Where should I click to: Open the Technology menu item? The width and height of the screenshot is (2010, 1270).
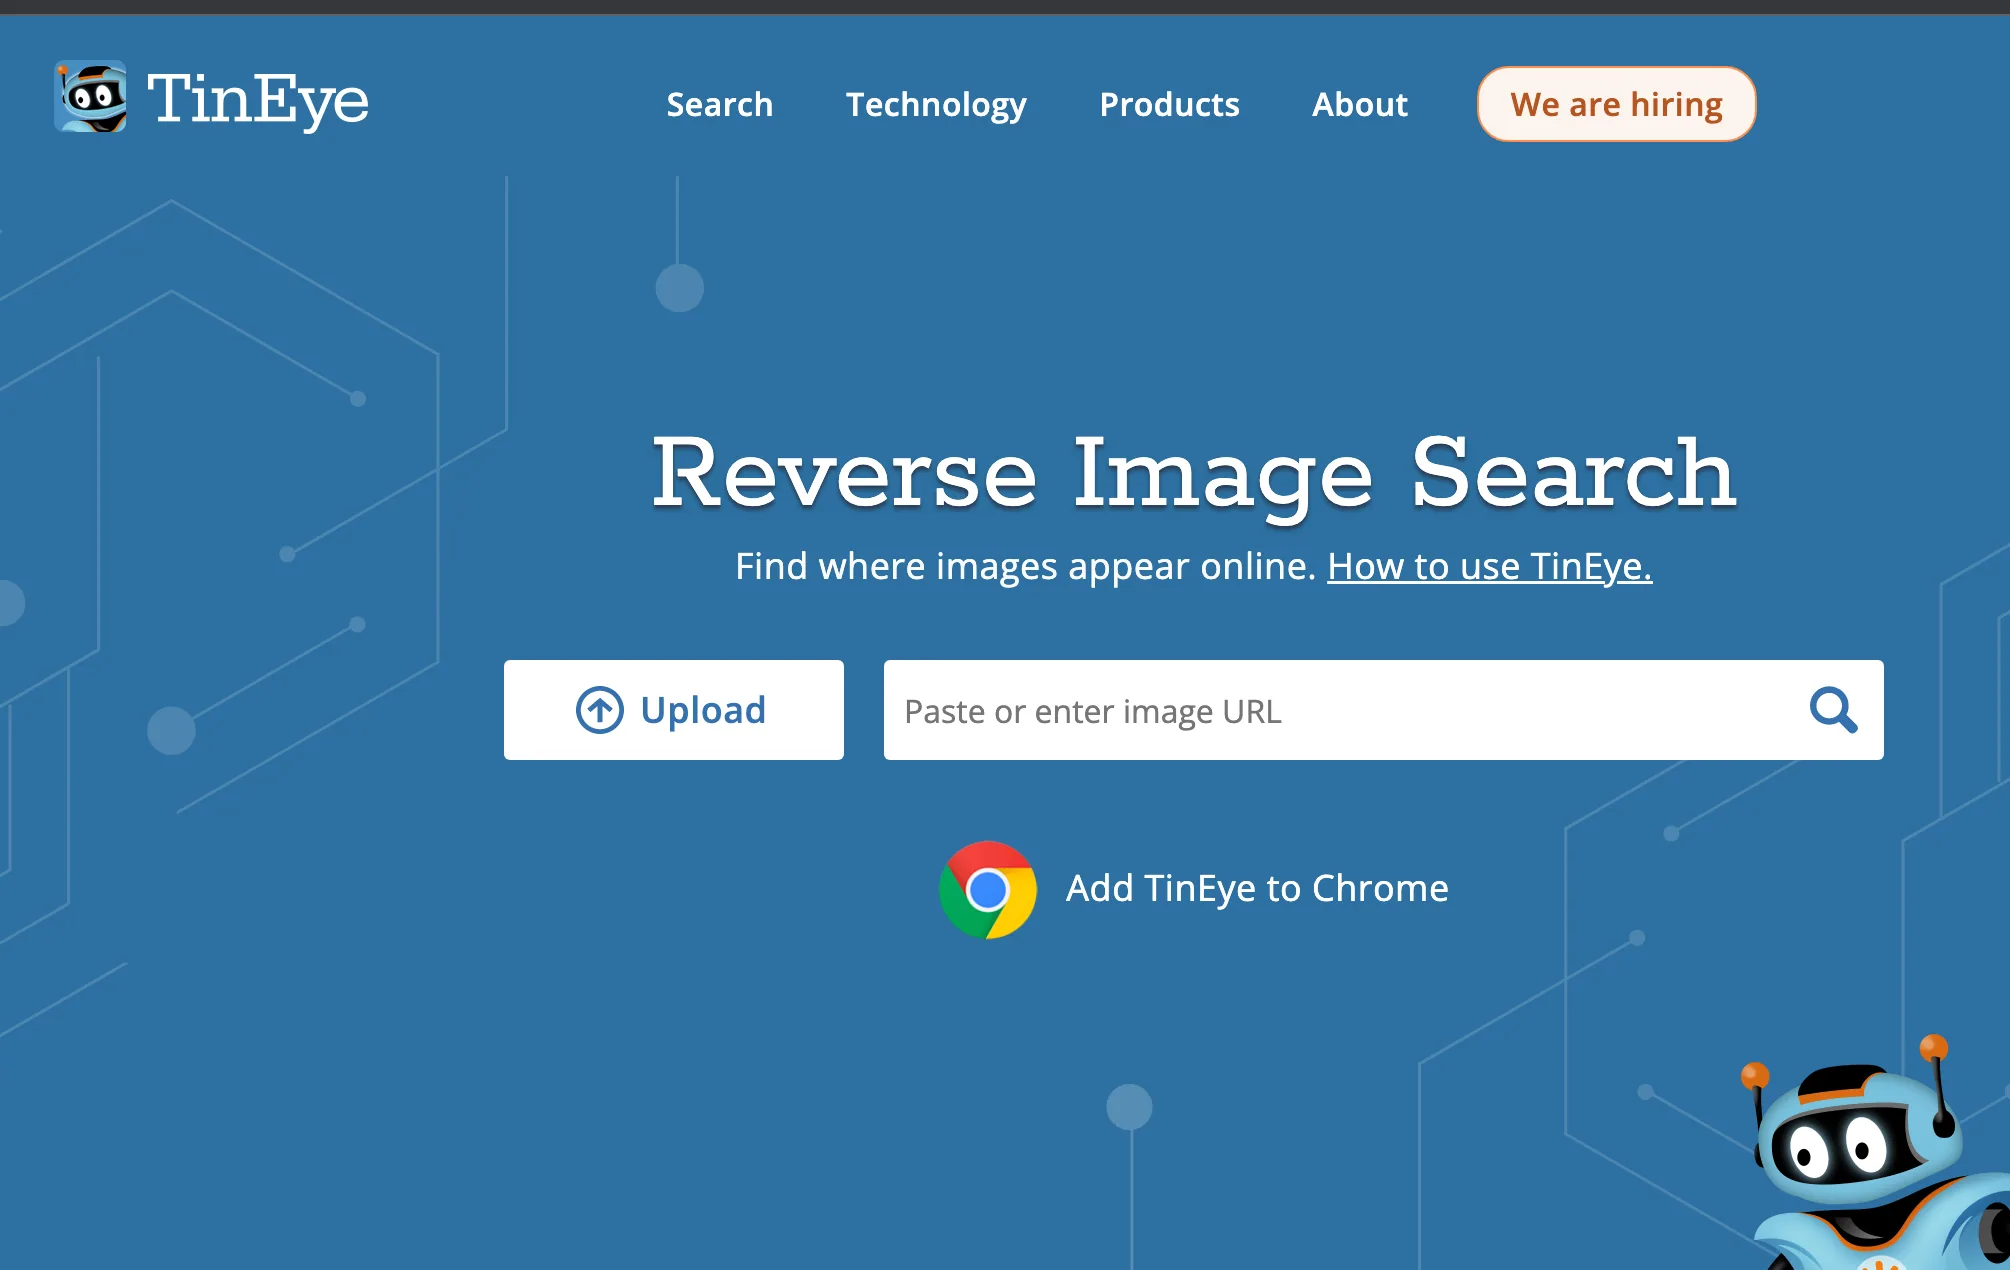point(936,105)
